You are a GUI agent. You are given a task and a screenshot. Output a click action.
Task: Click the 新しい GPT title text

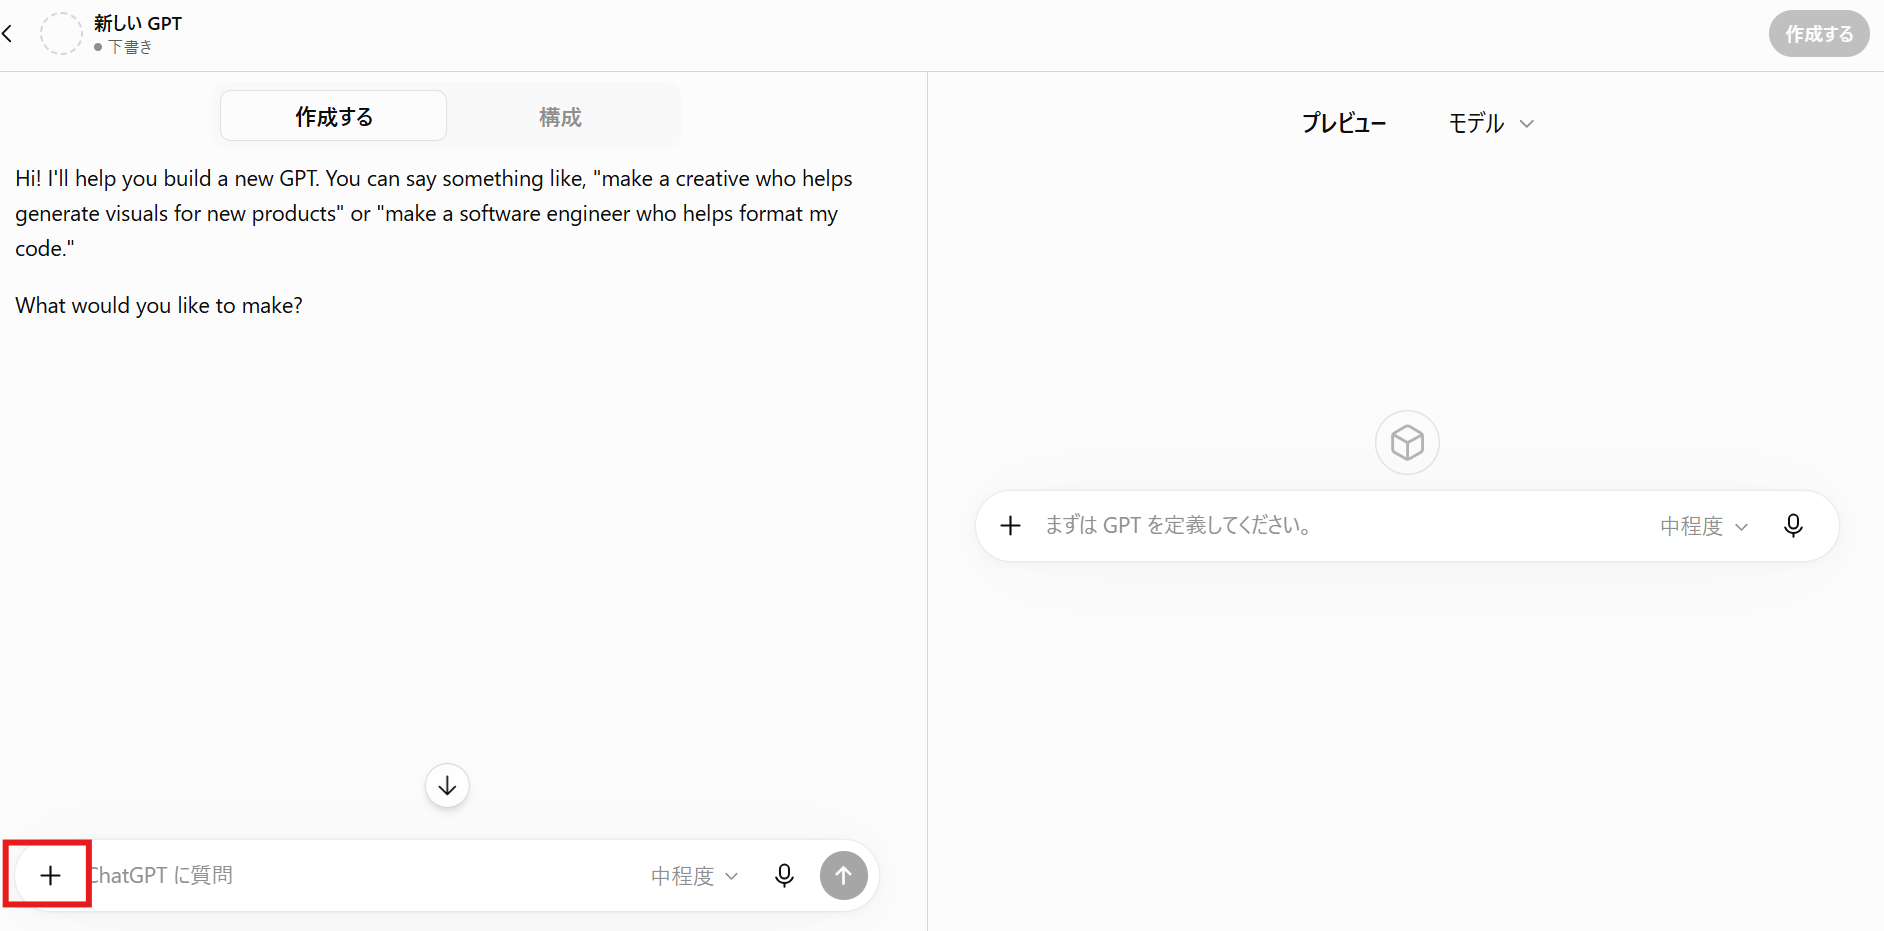point(138,23)
